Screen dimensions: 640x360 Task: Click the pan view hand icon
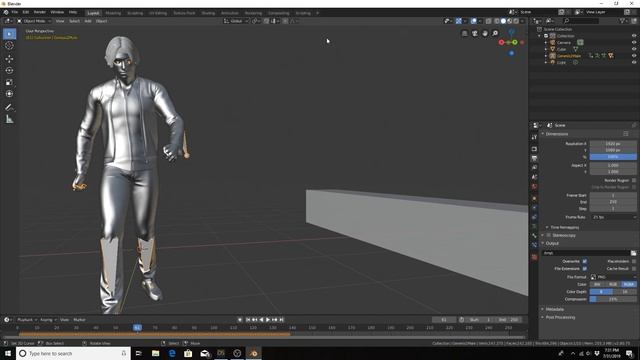(x=485, y=33)
